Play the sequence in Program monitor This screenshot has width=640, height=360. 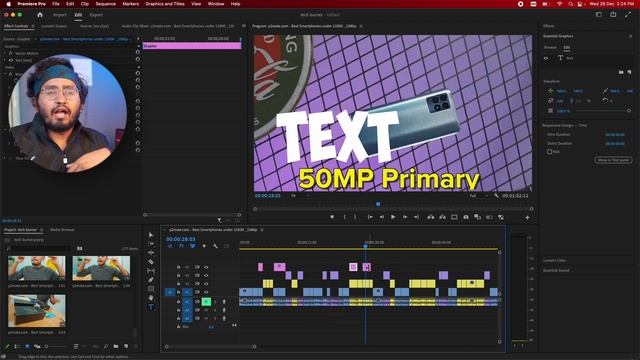pos(393,217)
